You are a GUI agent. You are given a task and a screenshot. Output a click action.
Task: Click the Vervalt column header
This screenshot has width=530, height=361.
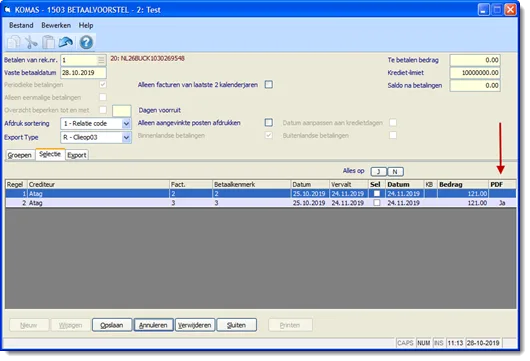coord(348,185)
